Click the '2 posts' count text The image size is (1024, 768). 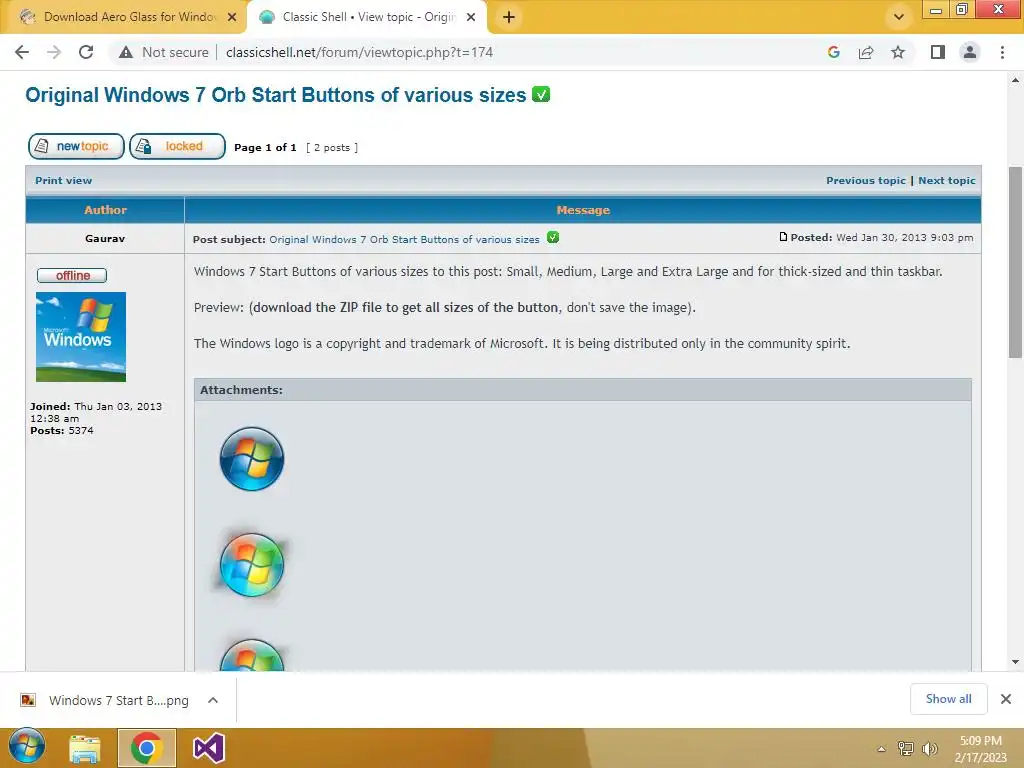click(331, 148)
